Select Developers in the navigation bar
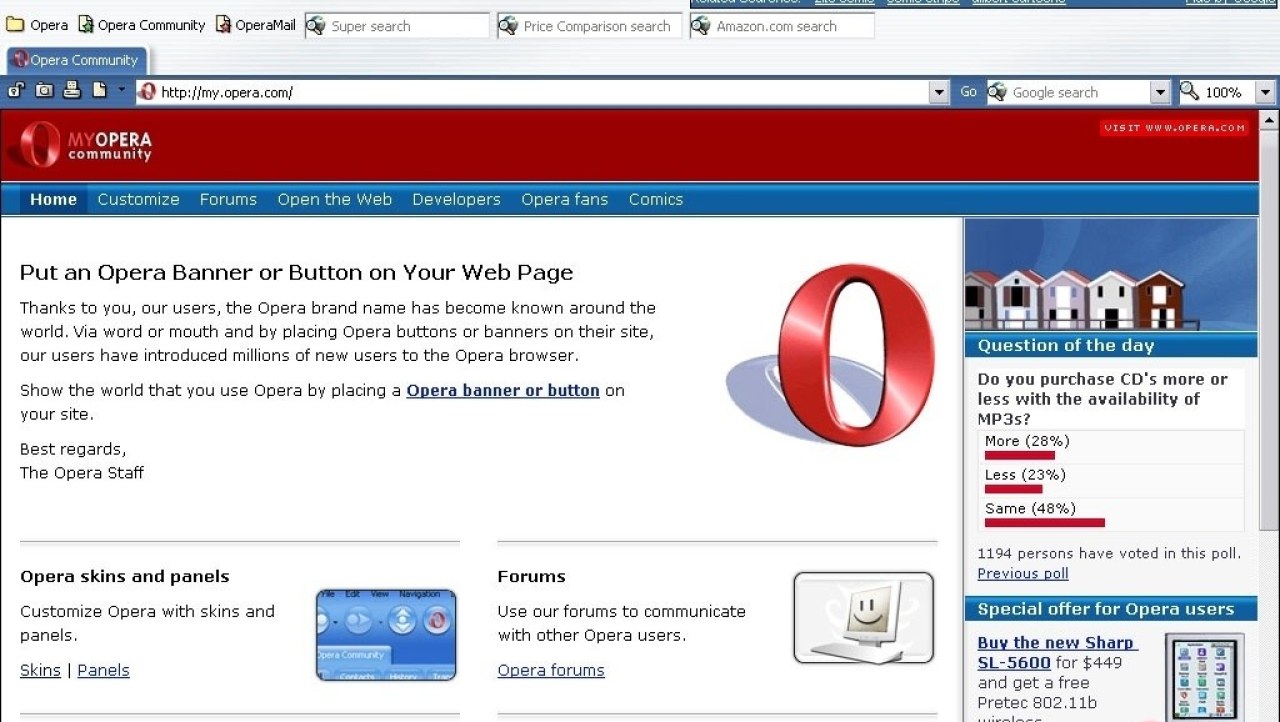 tap(456, 199)
